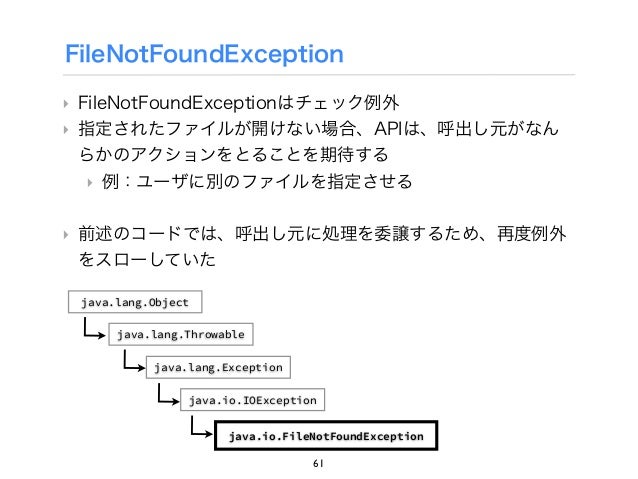
Task: Select the java.lang.Exception box
Action: [x=218, y=367]
